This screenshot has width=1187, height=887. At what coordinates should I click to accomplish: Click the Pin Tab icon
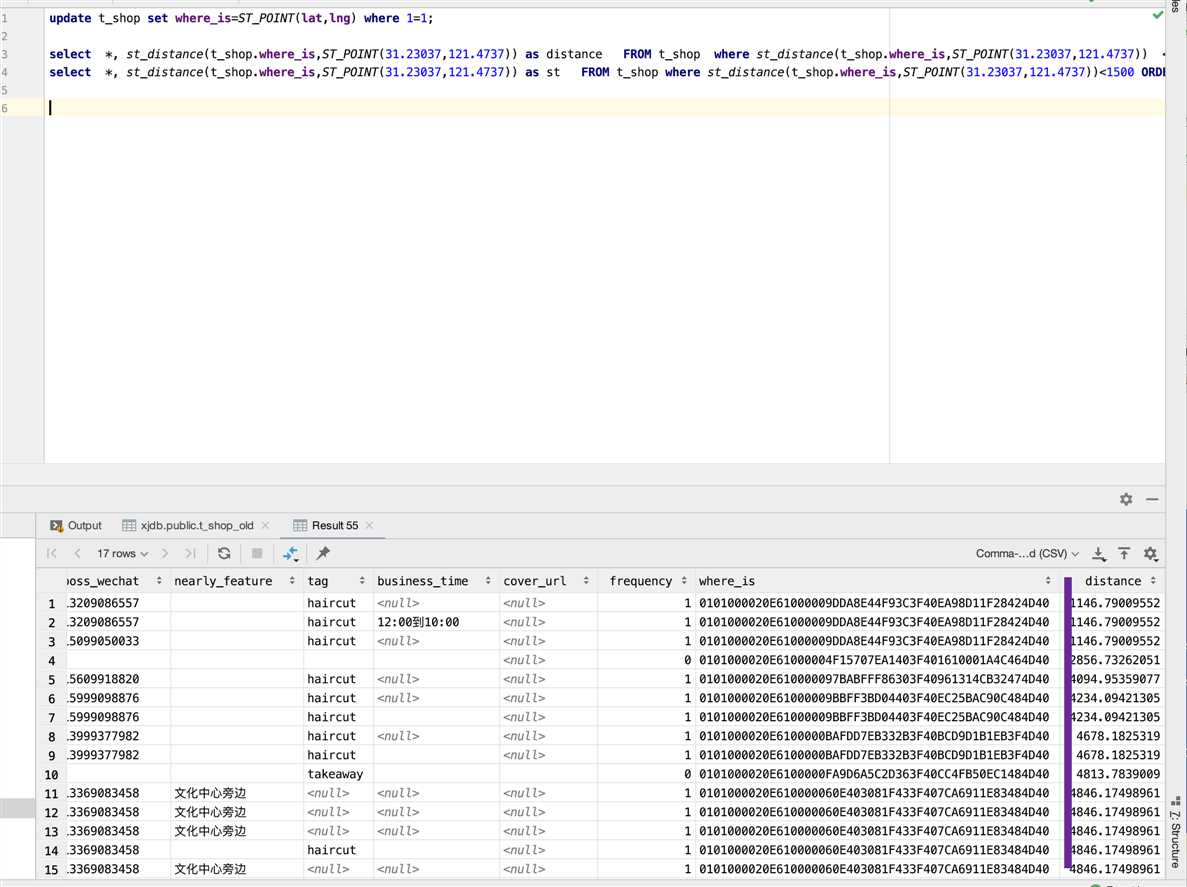tap(323, 553)
